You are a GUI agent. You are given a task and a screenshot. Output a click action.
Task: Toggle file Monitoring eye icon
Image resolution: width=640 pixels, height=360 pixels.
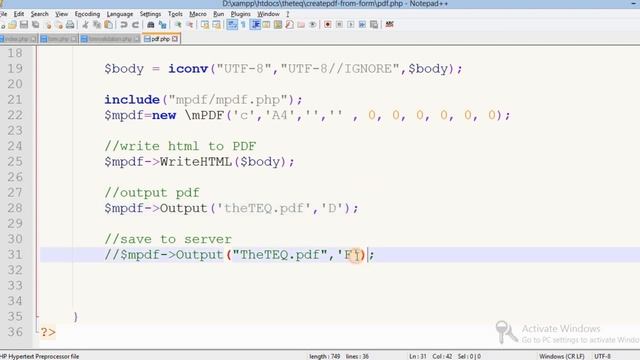click(x=313, y=25)
